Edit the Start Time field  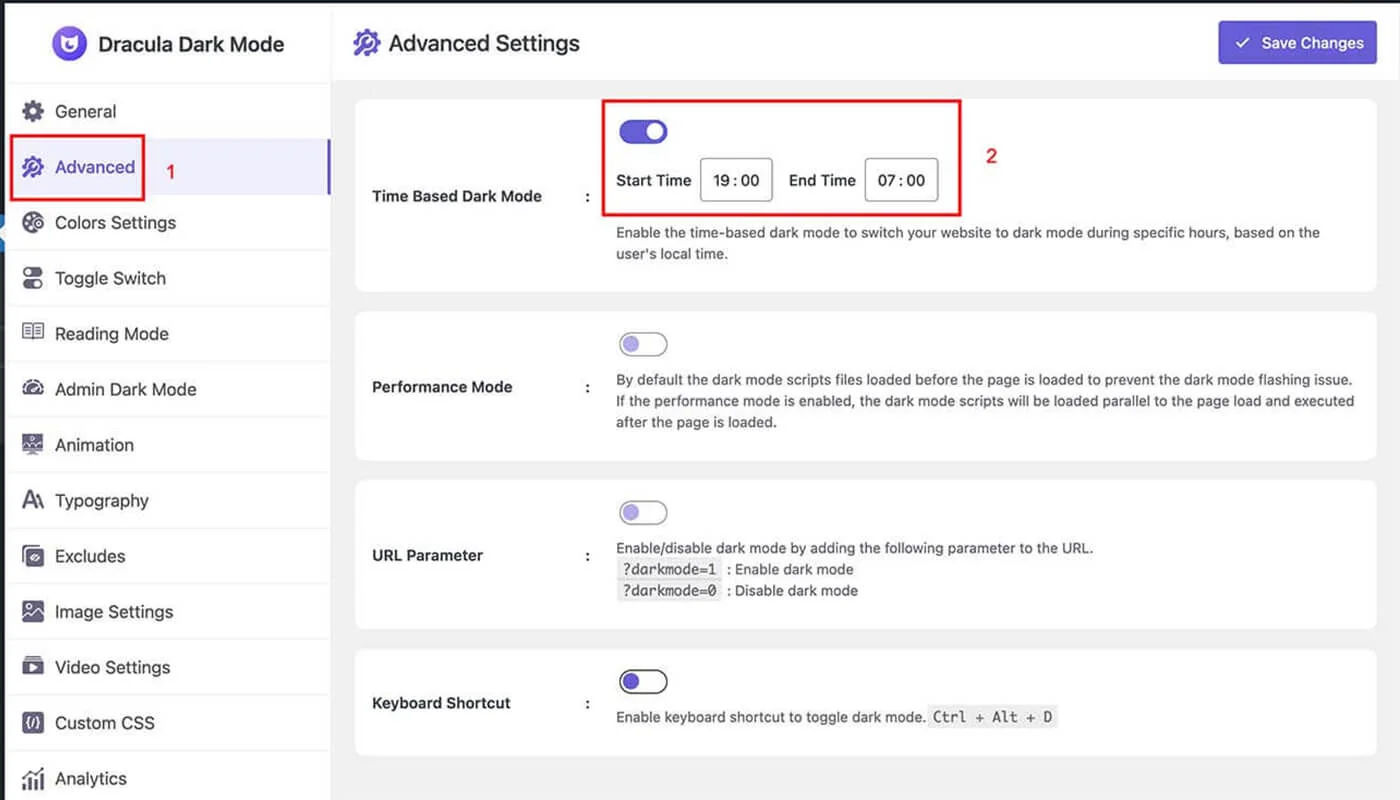click(x=736, y=181)
